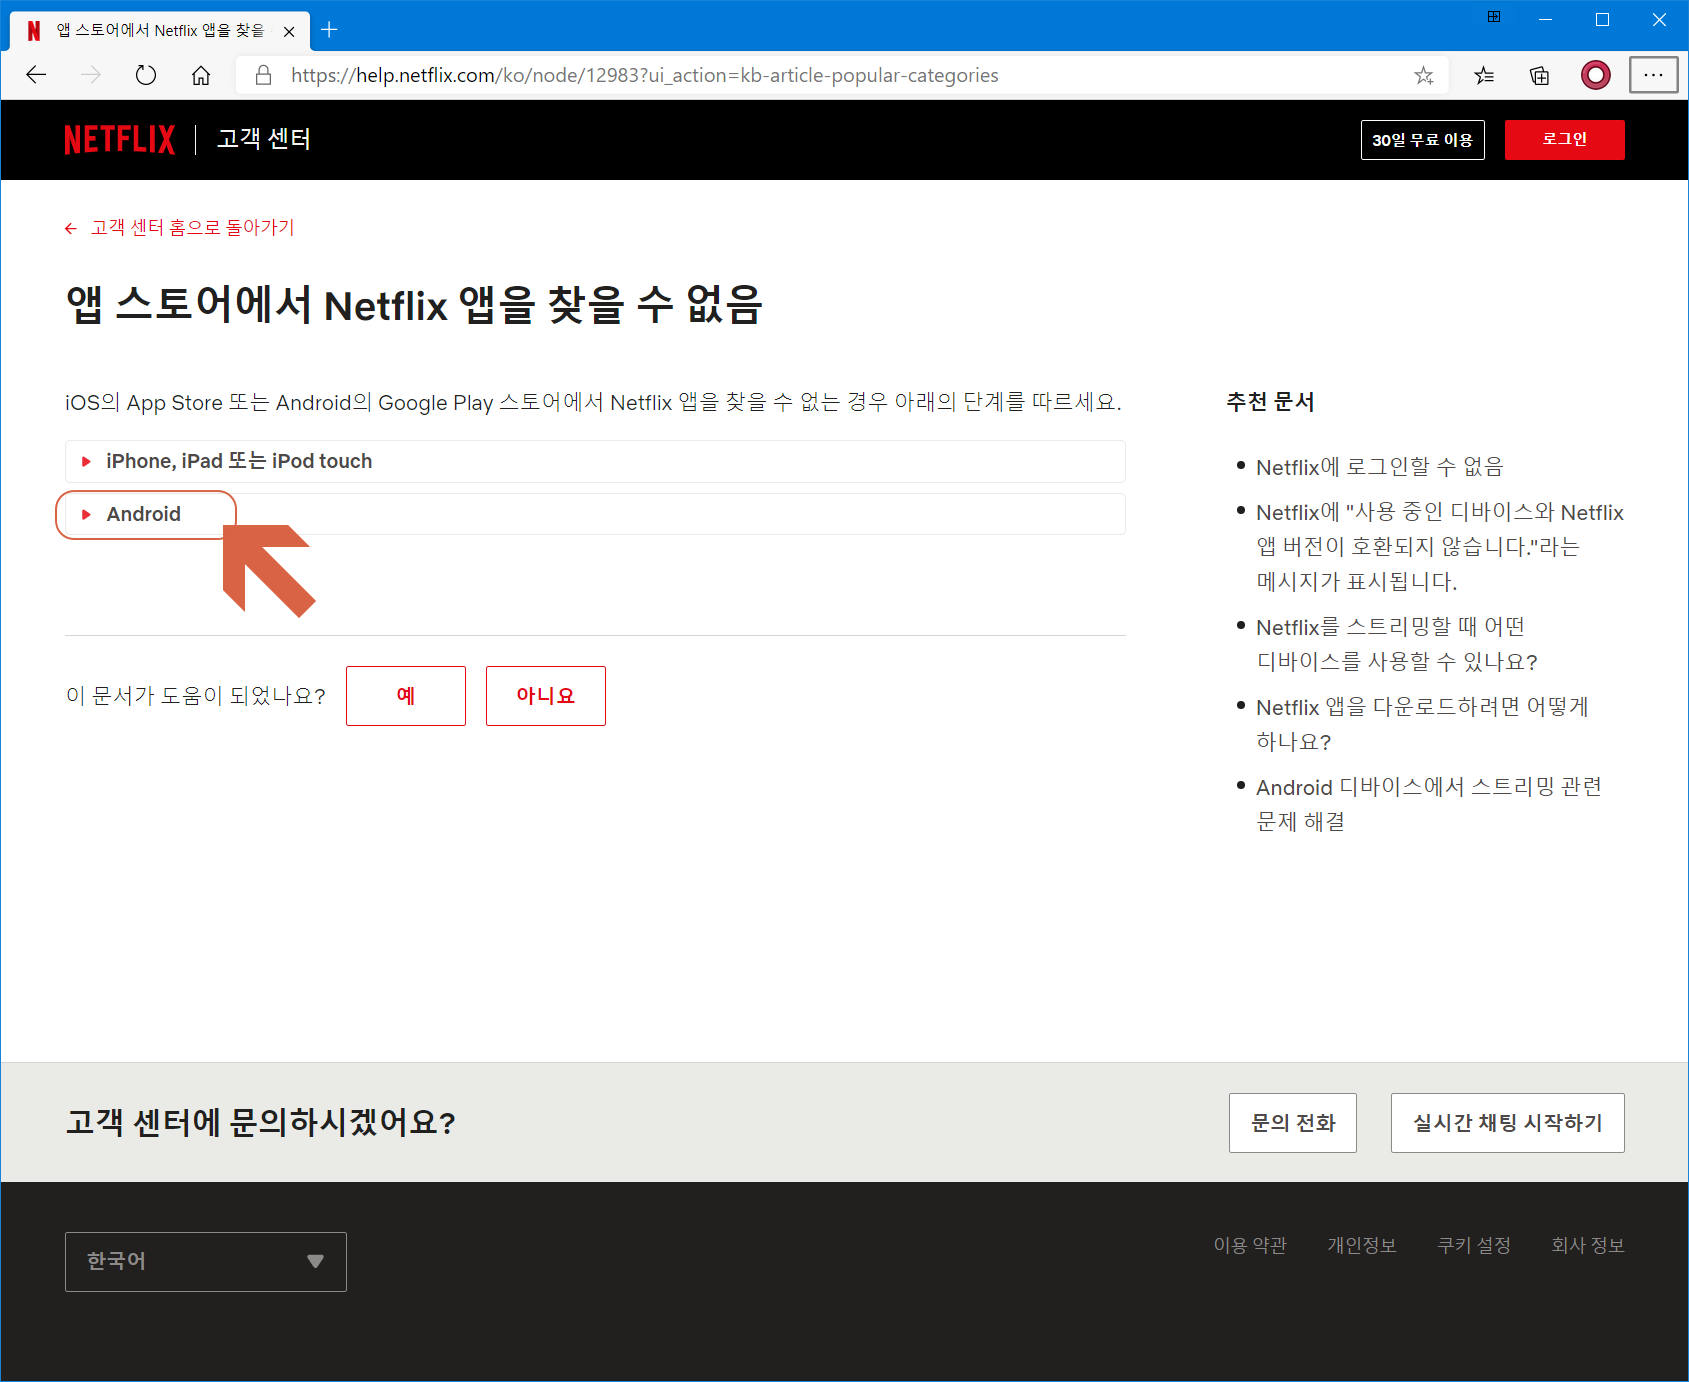Open the browser settings and more menu
This screenshot has height=1382, width=1689.
pyautogui.click(x=1653, y=75)
